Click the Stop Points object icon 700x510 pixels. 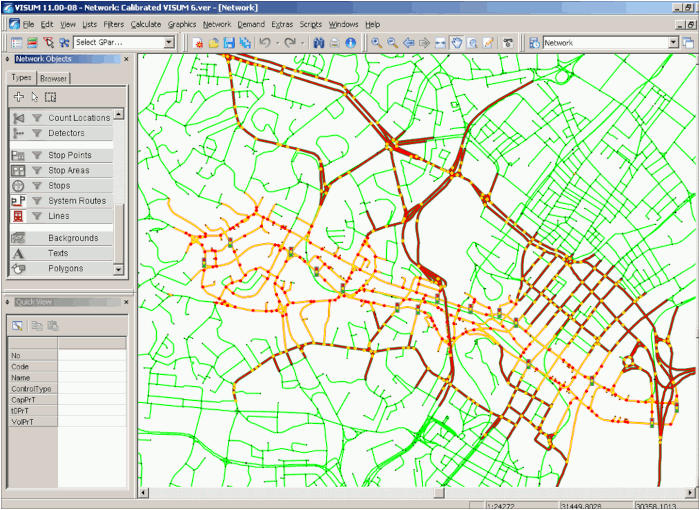[x=18, y=155]
